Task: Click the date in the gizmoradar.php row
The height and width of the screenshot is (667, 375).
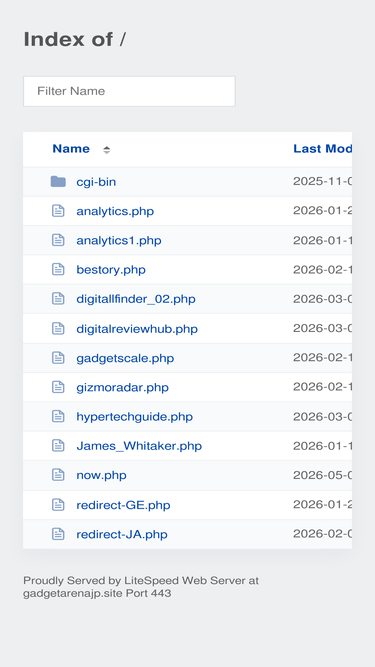Action: click(x=323, y=387)
